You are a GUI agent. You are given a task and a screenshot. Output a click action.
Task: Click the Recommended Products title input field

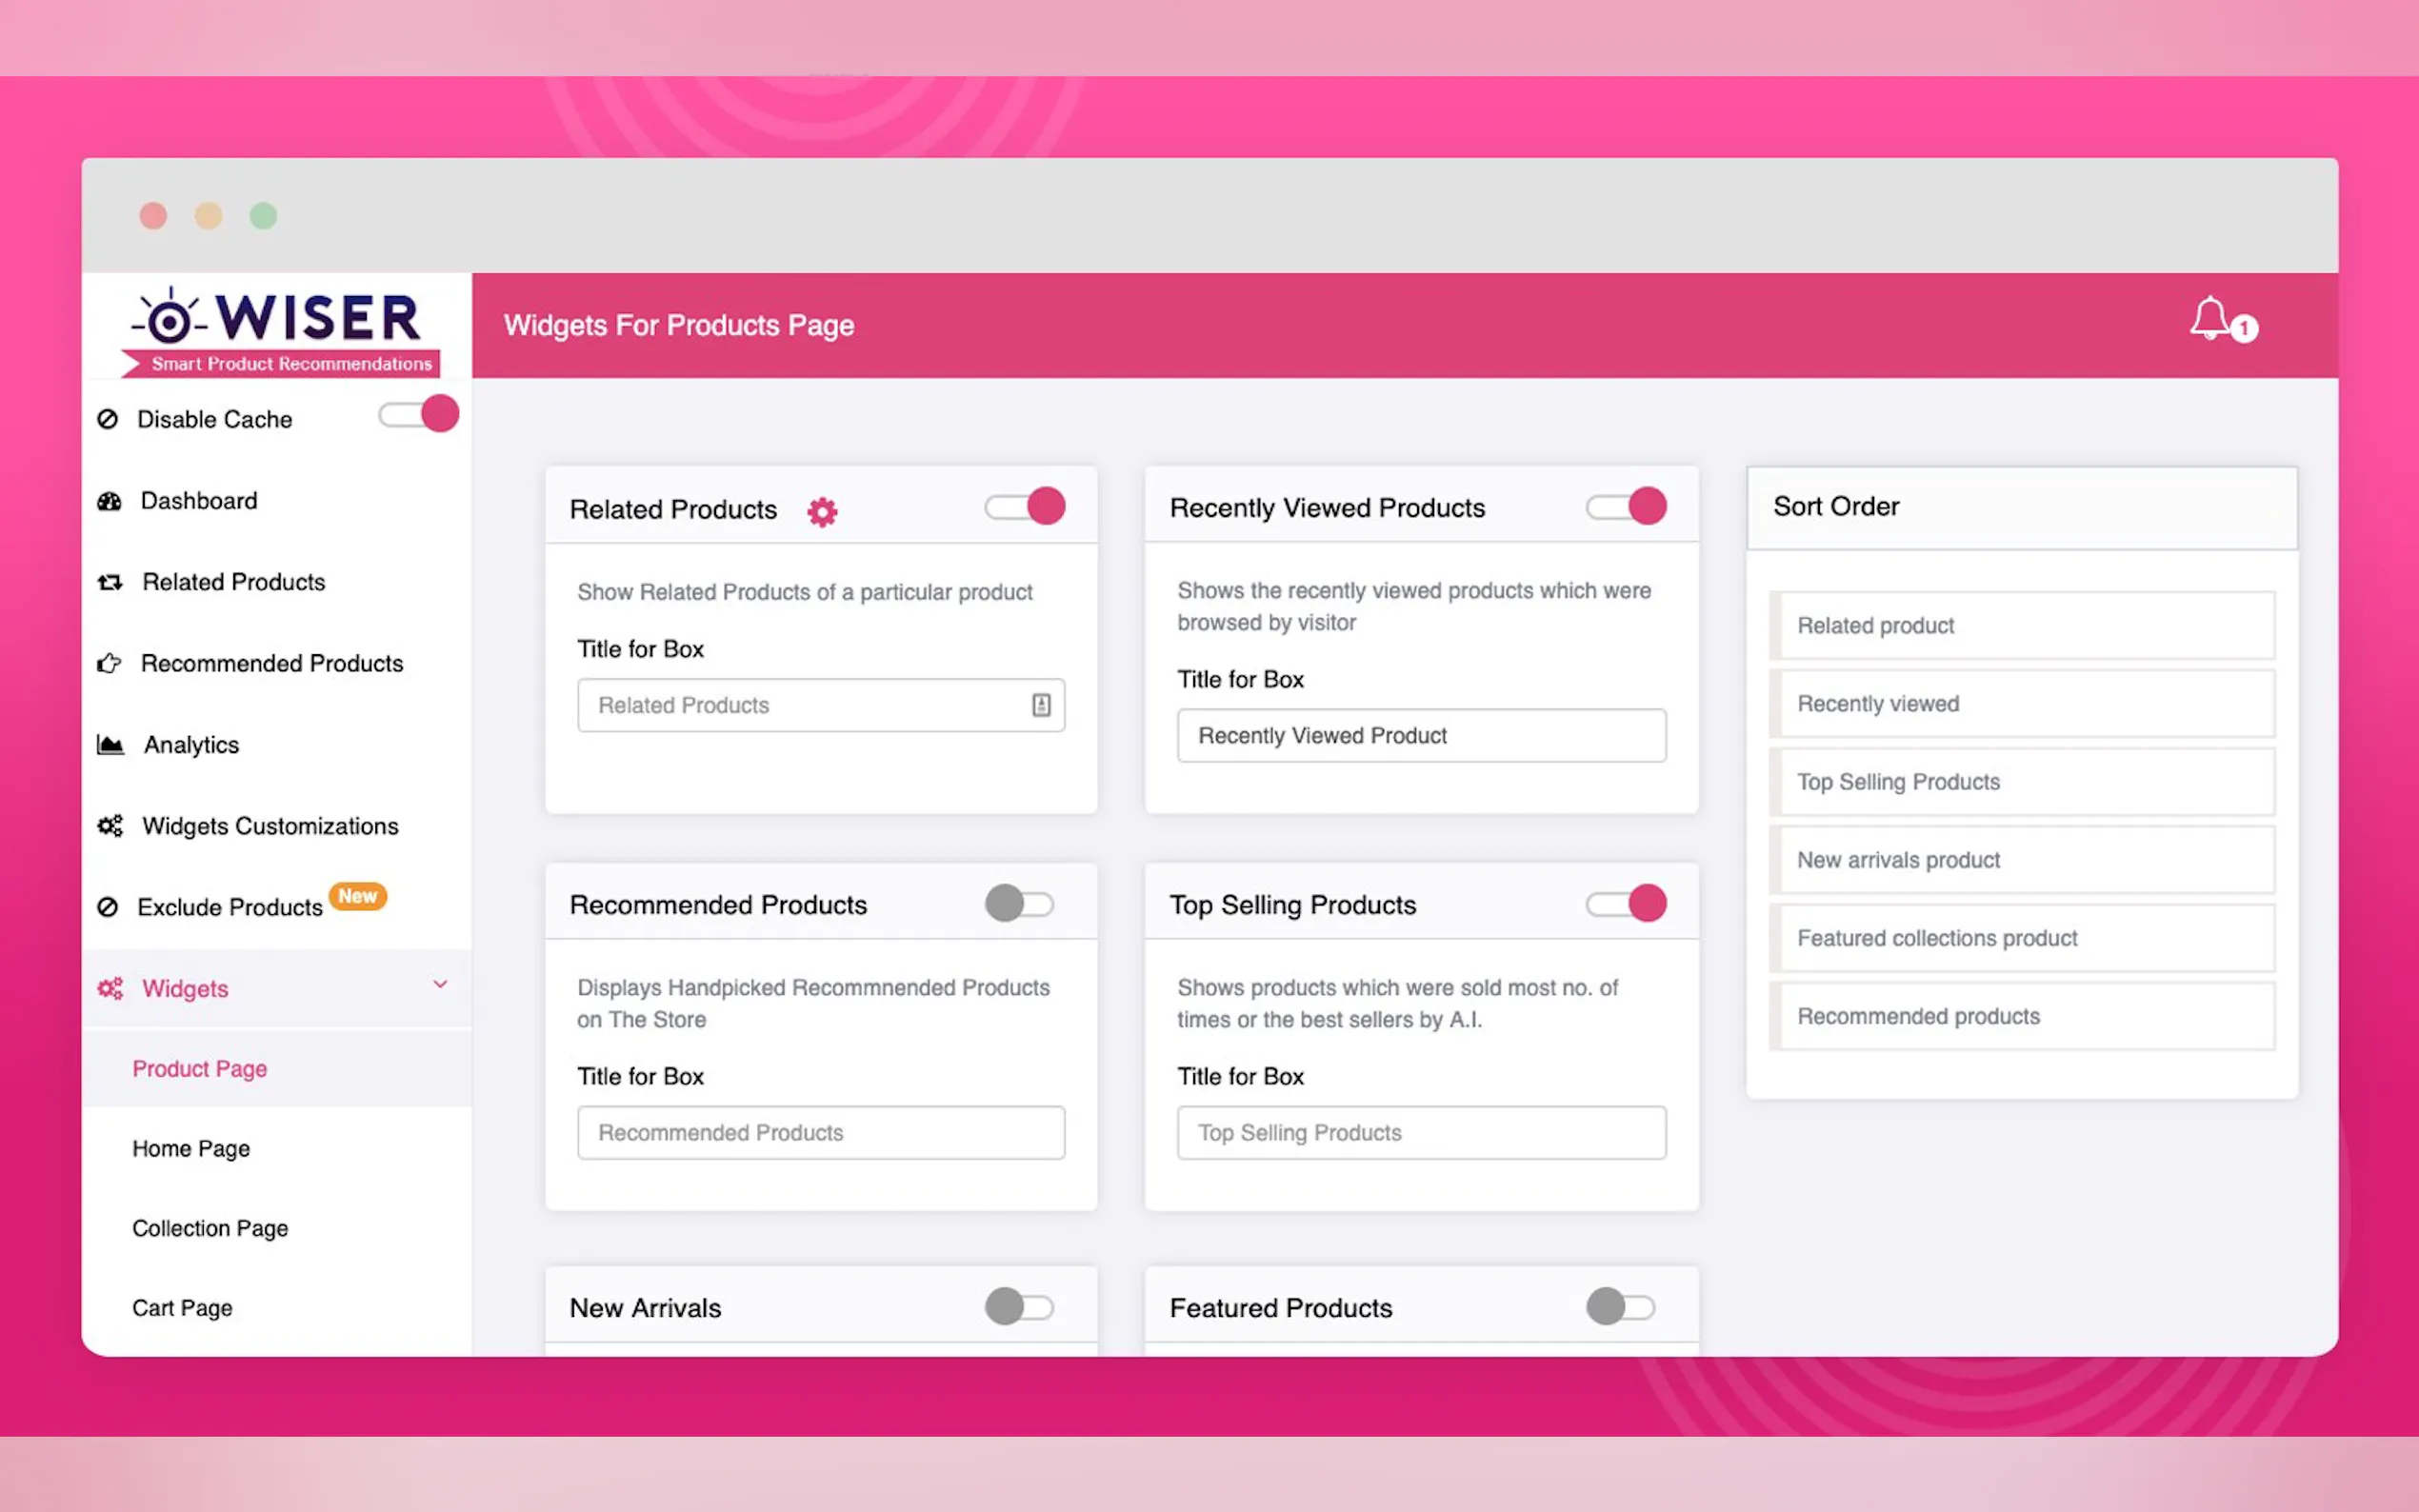point(821,1132)
